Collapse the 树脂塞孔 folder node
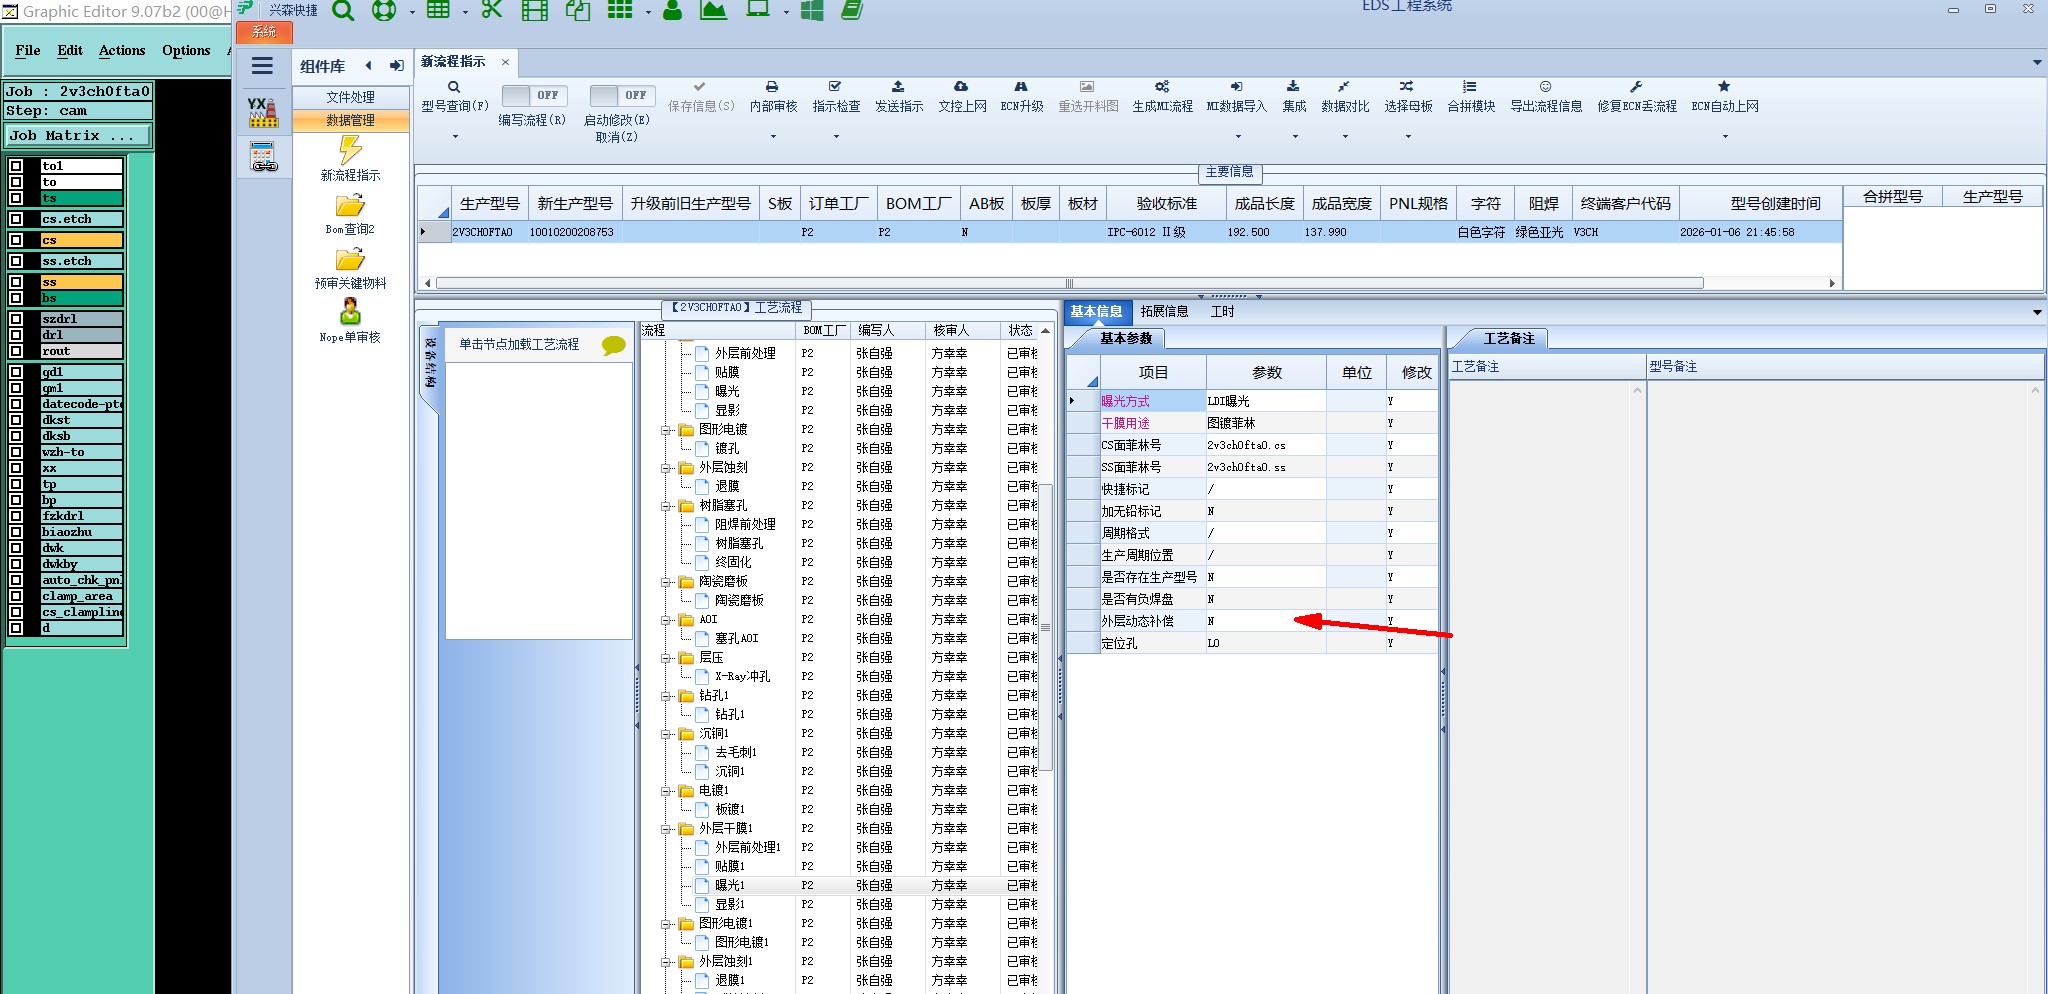Screen dimensions: 2048x994 [666, 506]
